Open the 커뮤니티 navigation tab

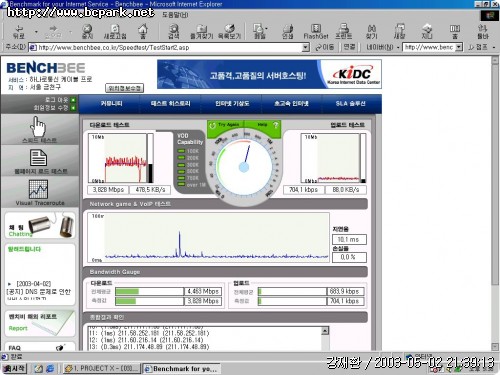point(112,104)
